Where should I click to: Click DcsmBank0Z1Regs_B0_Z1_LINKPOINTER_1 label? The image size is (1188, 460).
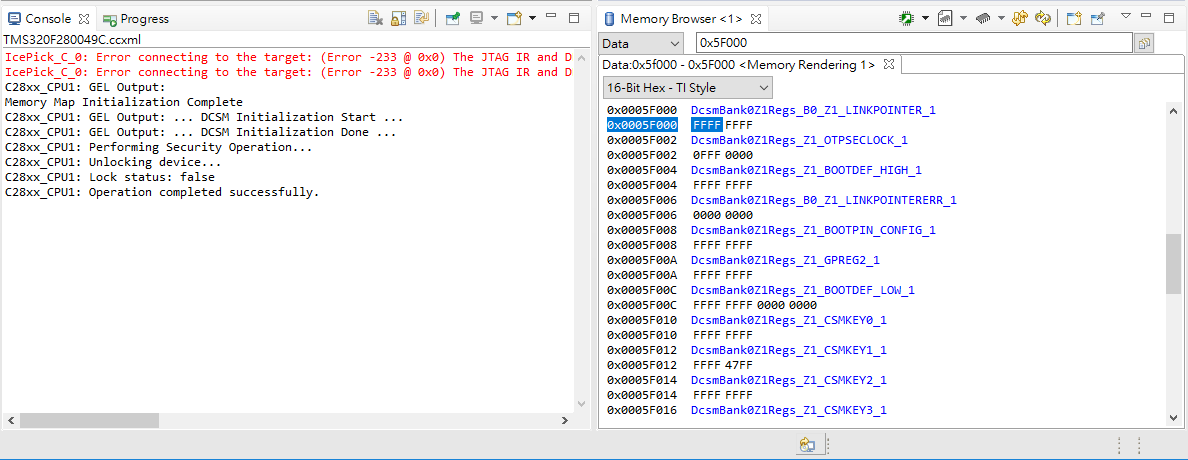pos(814,111)
